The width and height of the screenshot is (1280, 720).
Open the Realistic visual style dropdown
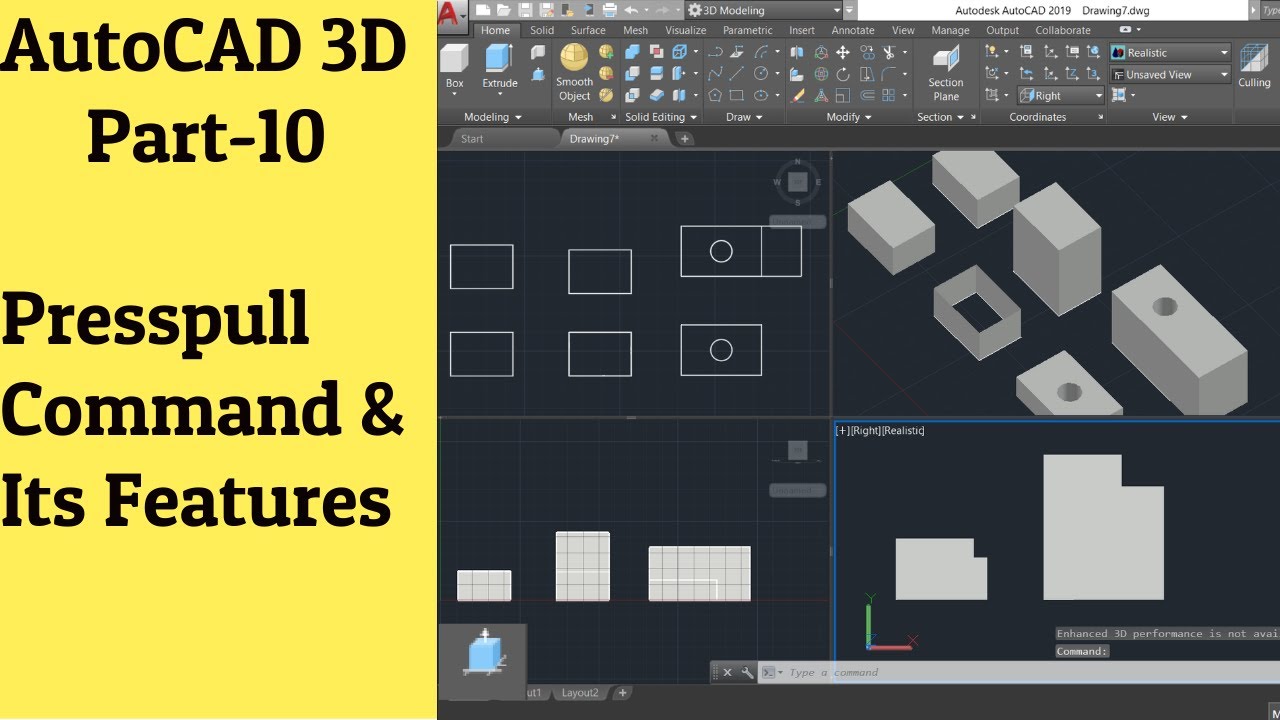click(x=1170, y=53)
